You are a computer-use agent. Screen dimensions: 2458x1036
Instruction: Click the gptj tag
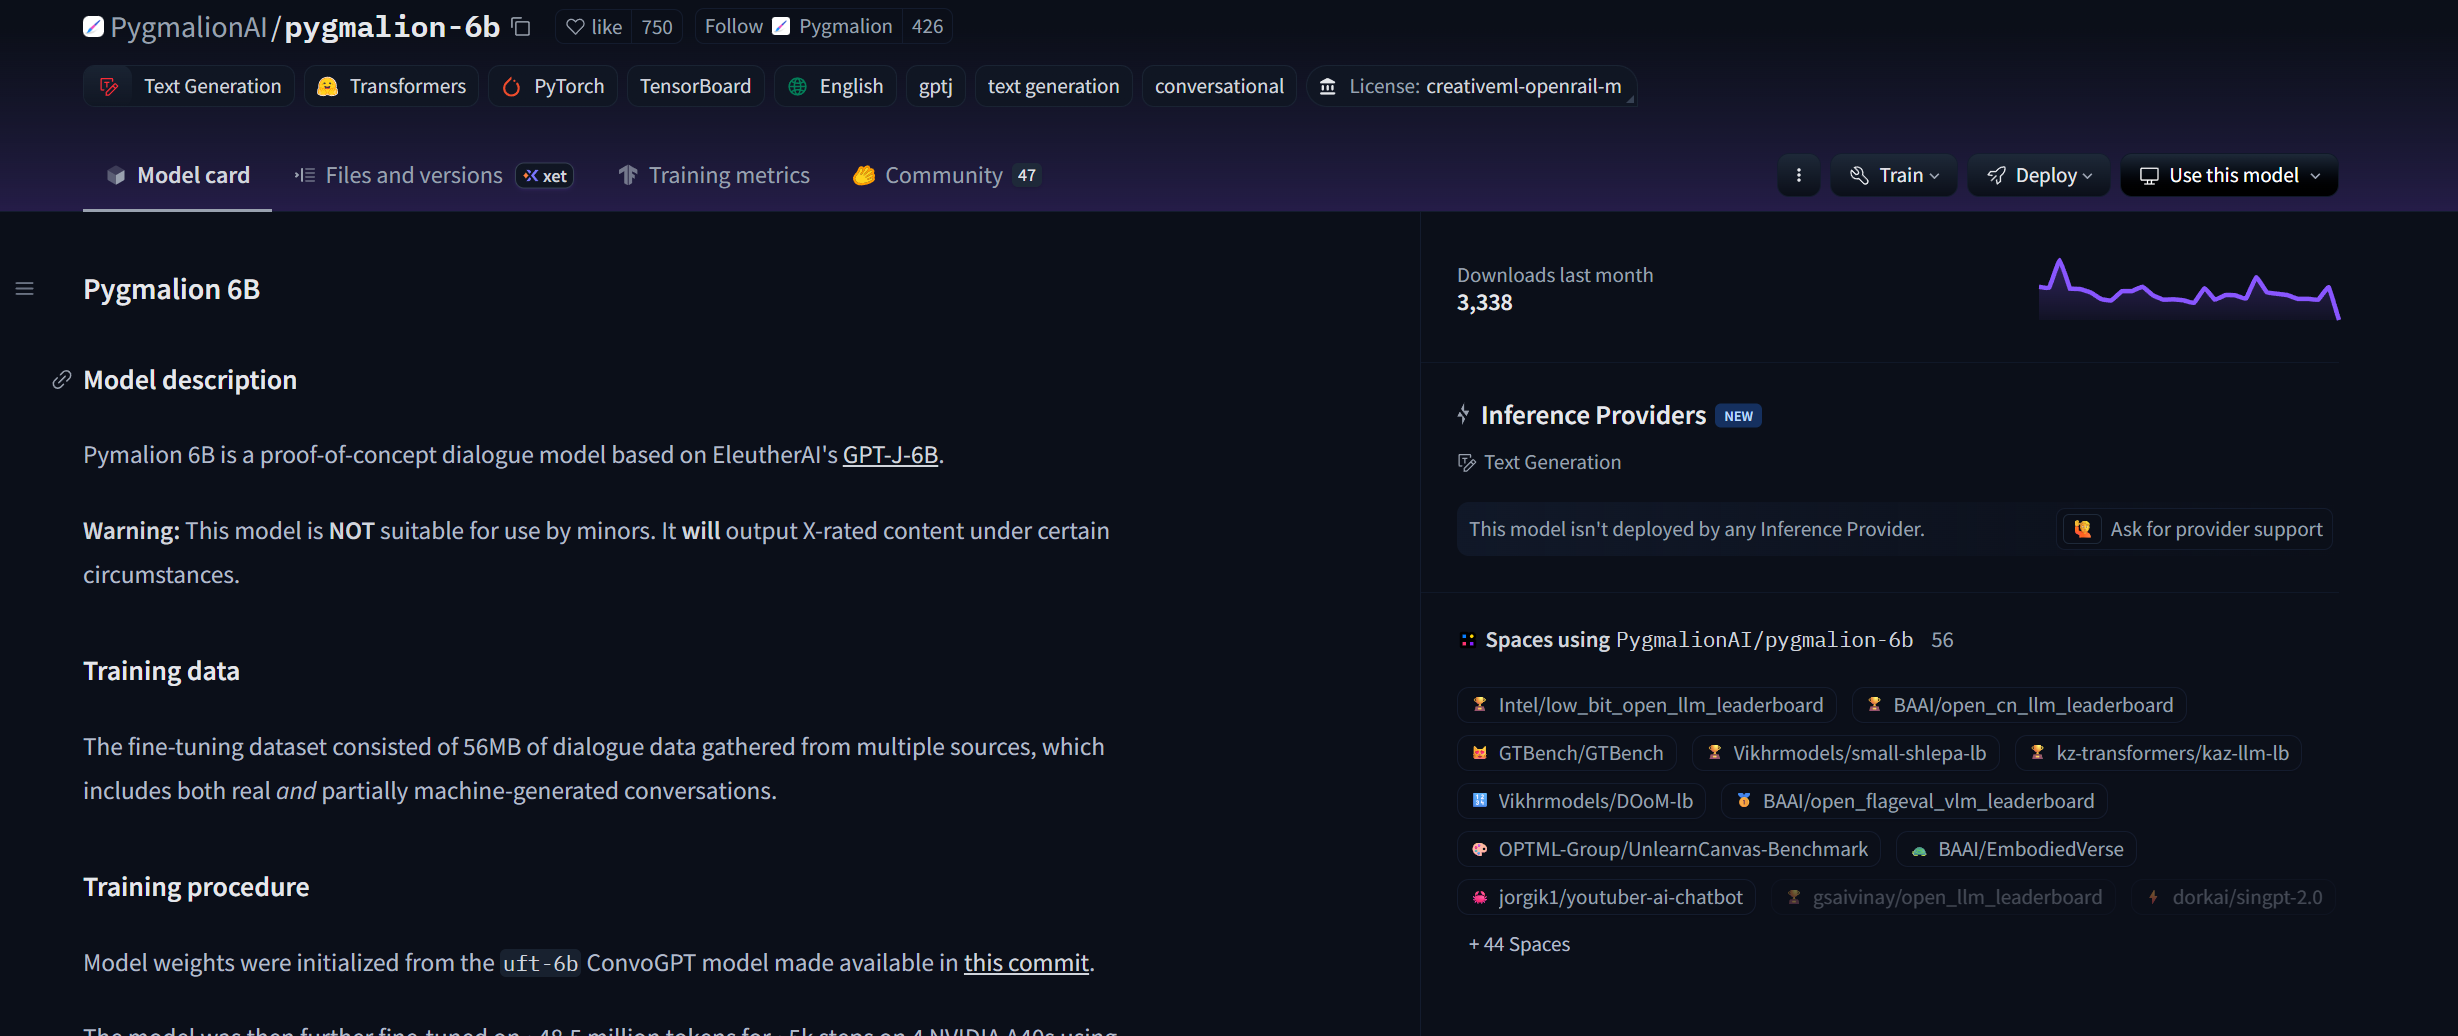(x=936, y=86)
